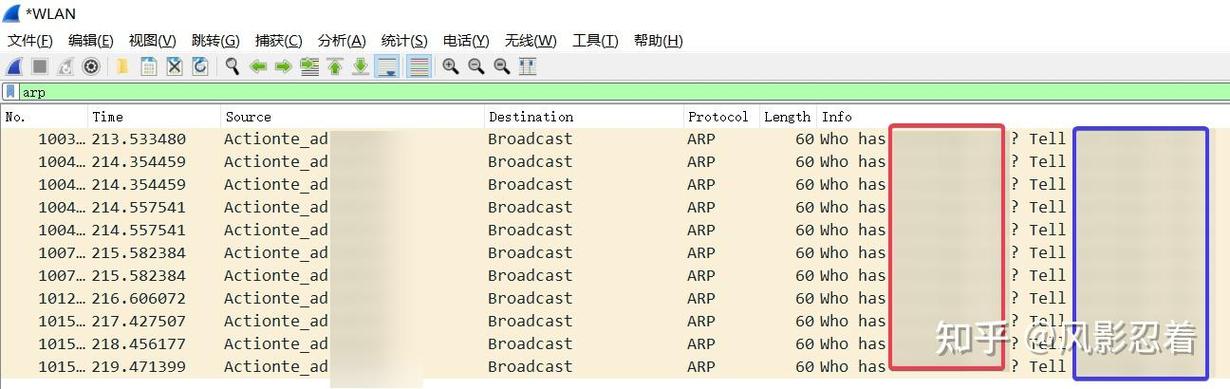1230x389 pixels.
Task: Sort by the Length column header
Action: click(x=788, y=117)
